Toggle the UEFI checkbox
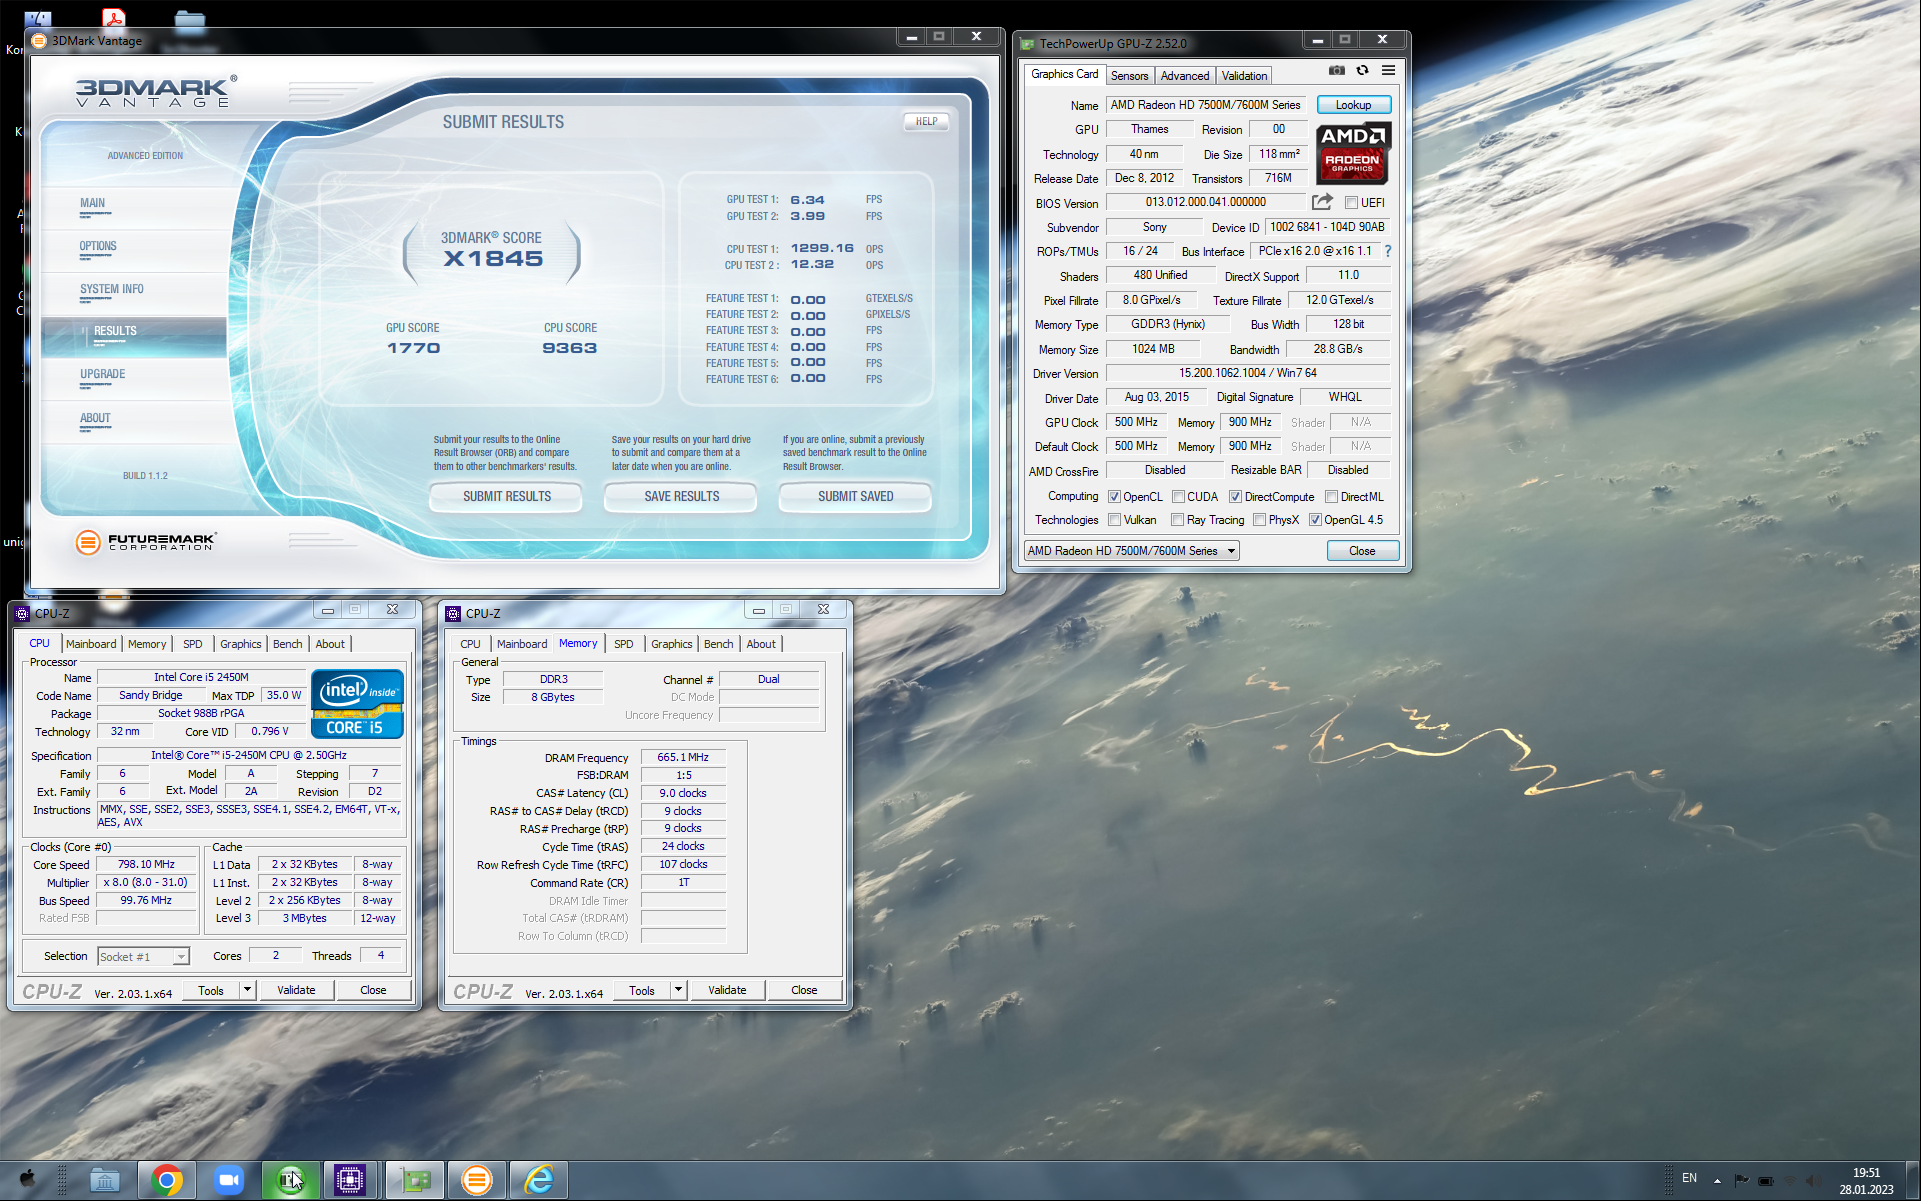 [1351, 203]
